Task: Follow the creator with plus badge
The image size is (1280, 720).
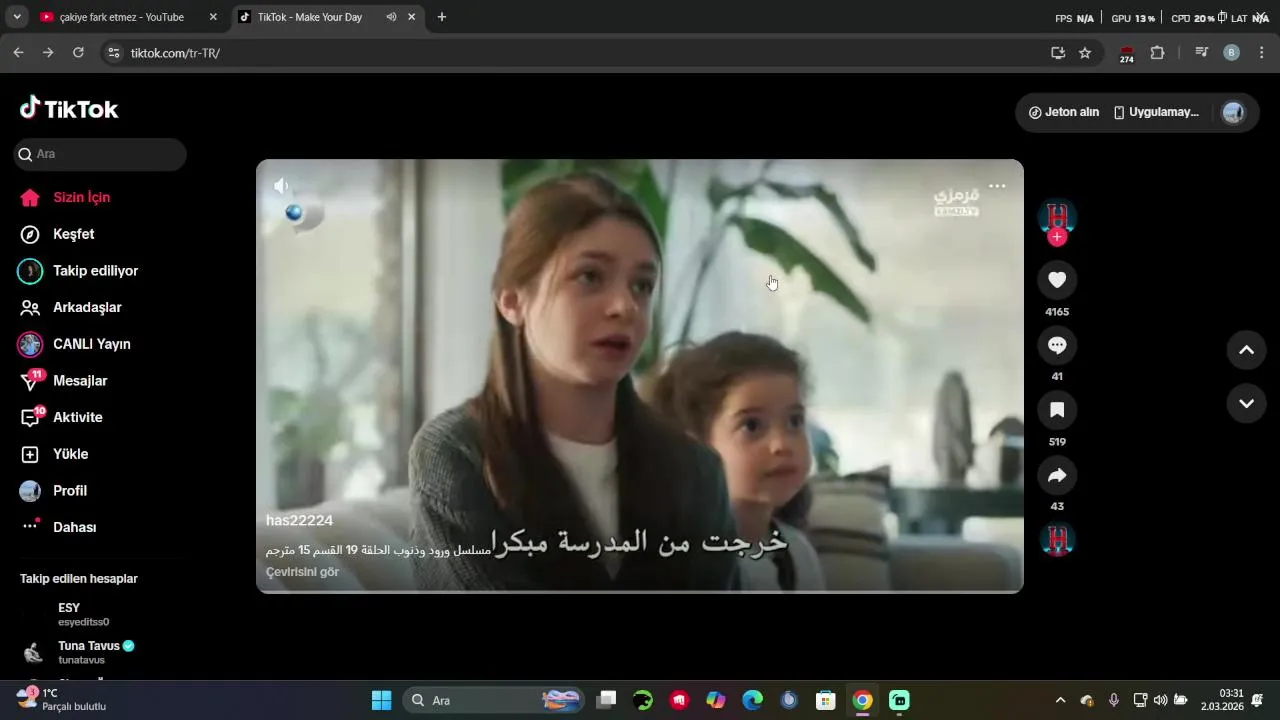Action: coord(1057,237)
